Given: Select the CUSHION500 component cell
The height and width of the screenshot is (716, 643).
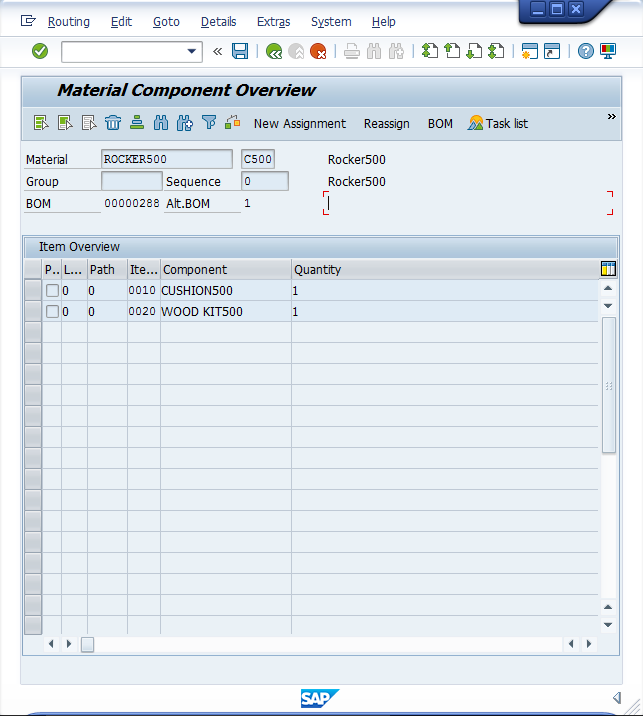Looking at the screenshot, I should tap(226, 290).
